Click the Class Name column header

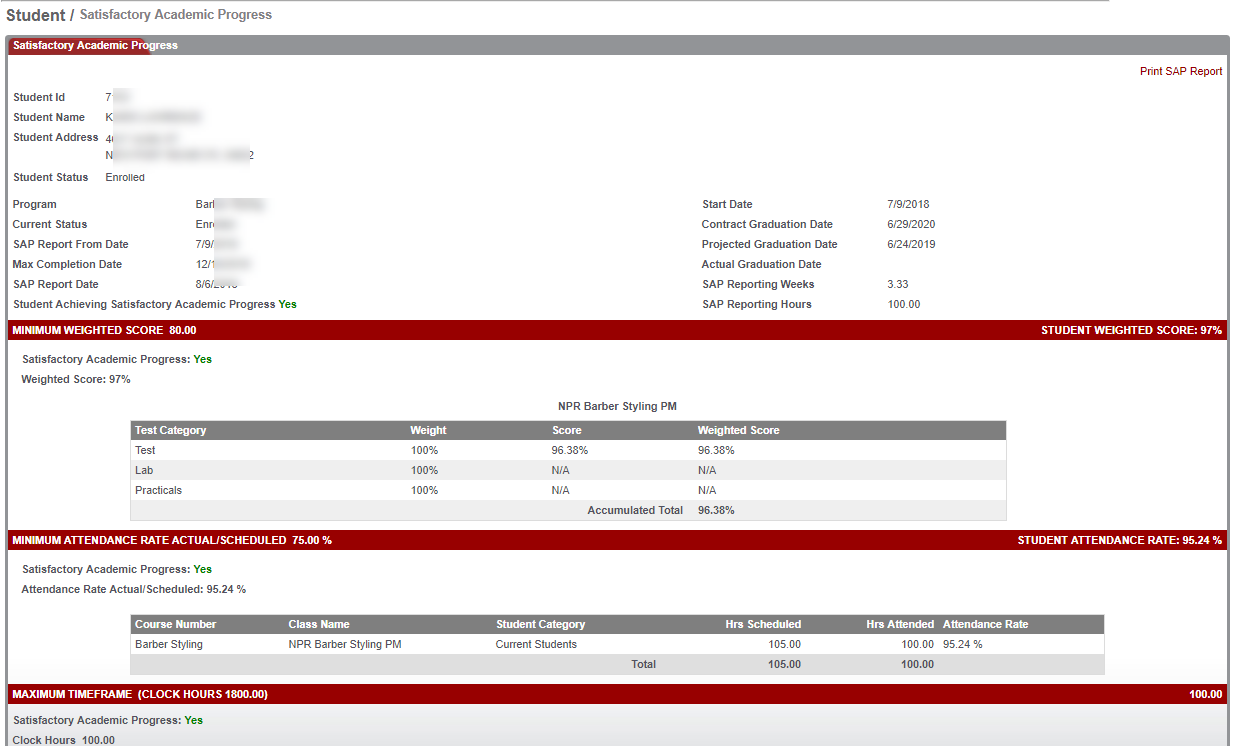[x=319, y=624]
